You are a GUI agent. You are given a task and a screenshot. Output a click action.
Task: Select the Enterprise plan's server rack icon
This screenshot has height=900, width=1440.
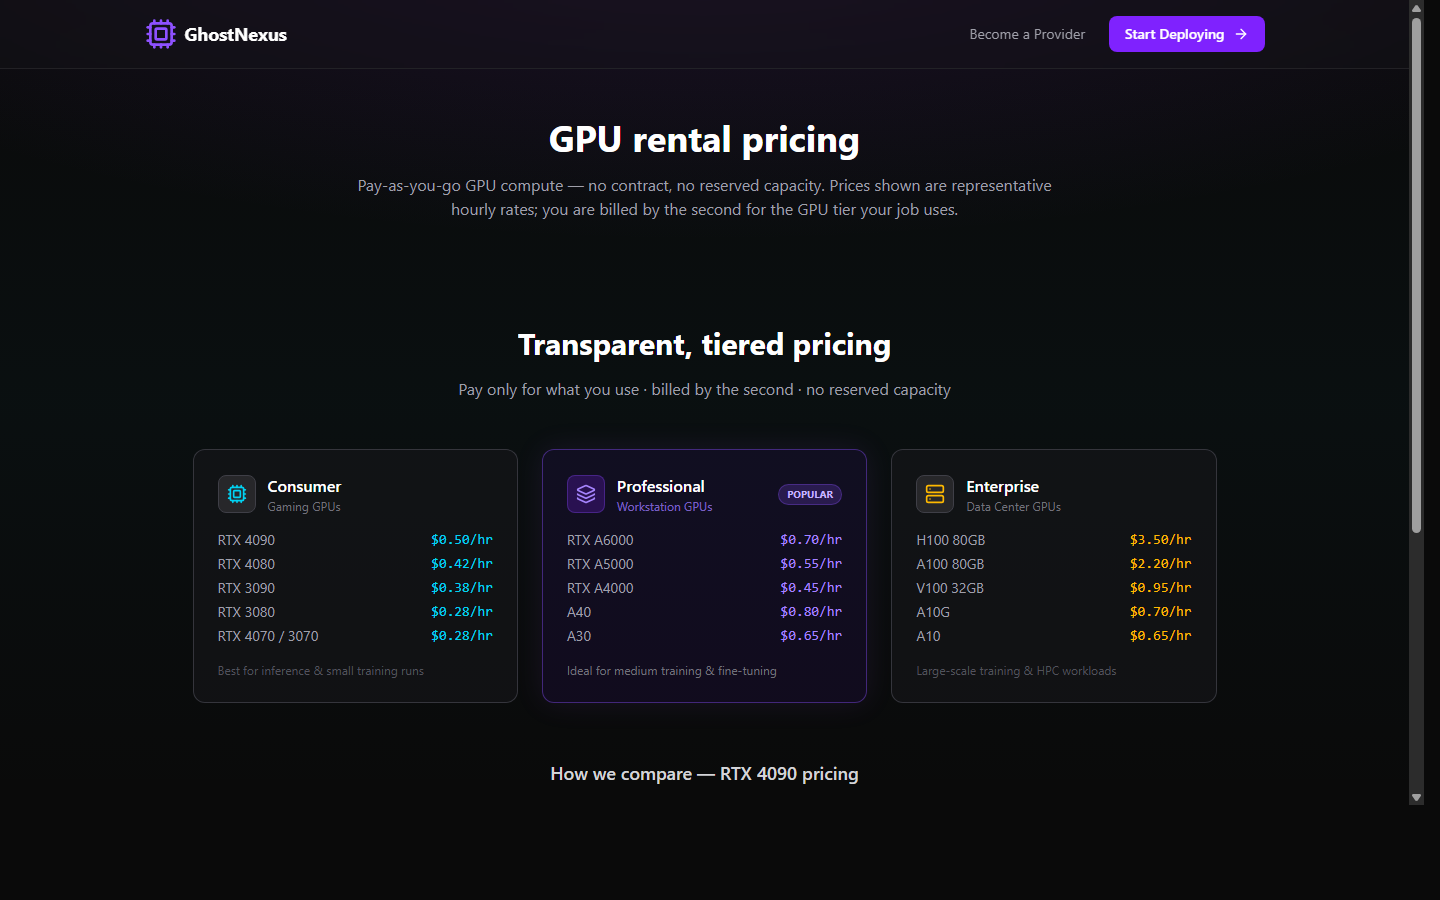click(x=935, y=493)
